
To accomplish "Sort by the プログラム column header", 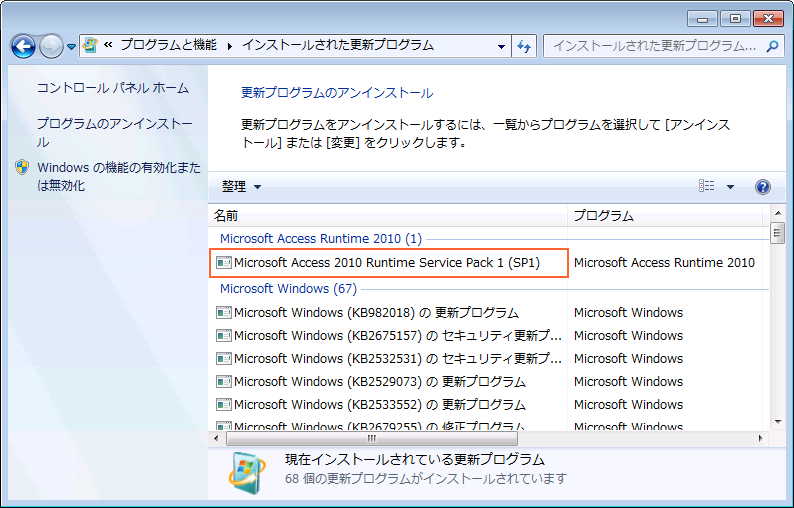I will 665,216.
